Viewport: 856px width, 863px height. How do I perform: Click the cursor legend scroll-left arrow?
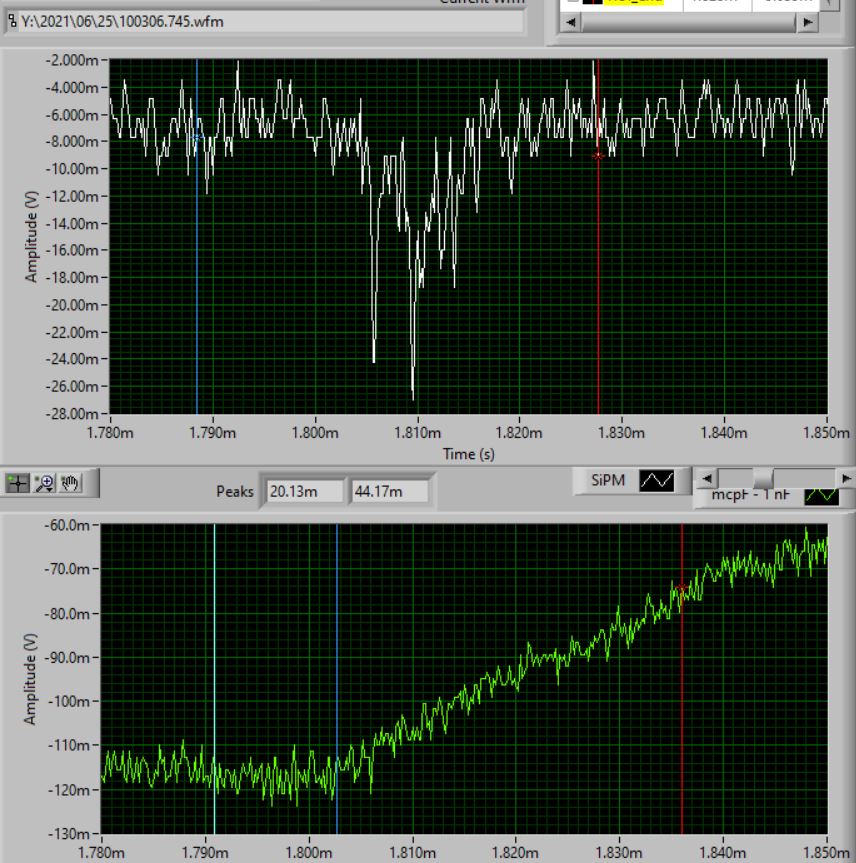(571, 23)
